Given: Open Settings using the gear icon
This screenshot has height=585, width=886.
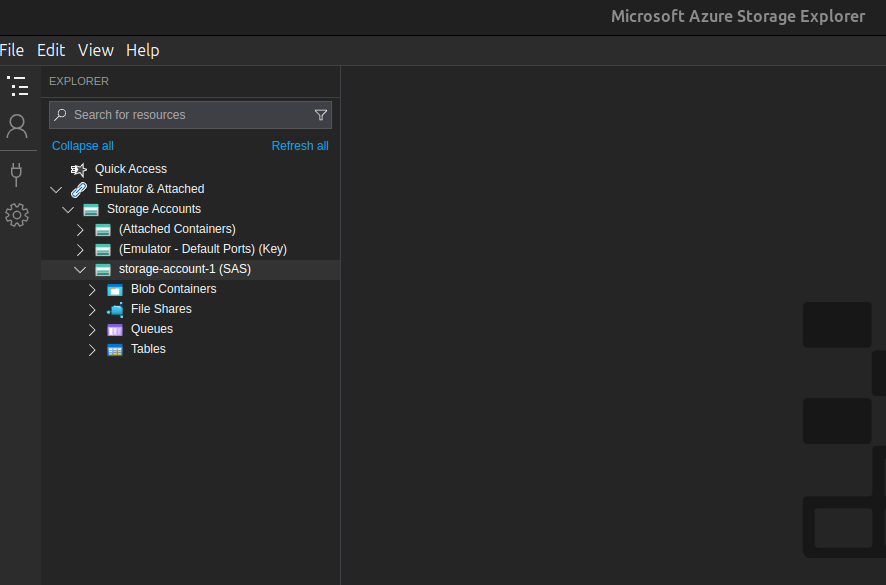Looking at the screenshot, I should tap(17, 214).
